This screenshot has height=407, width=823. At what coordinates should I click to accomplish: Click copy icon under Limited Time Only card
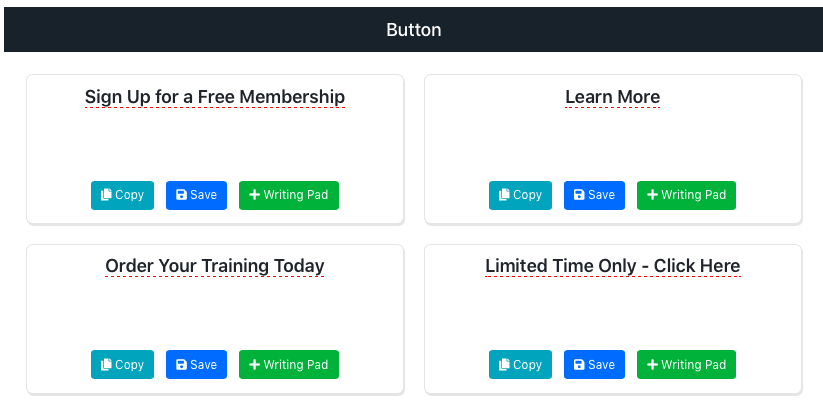504,364
